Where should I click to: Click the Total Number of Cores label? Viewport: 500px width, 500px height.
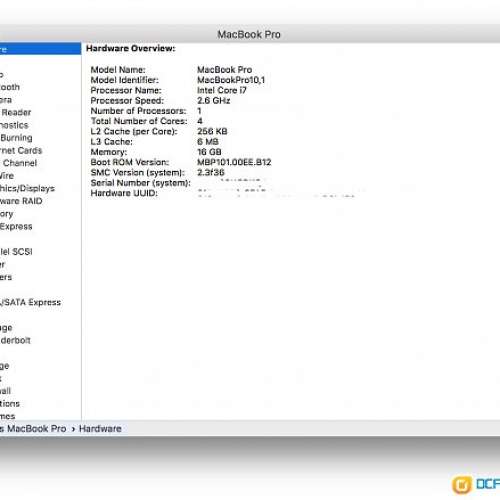pos(139,121)
